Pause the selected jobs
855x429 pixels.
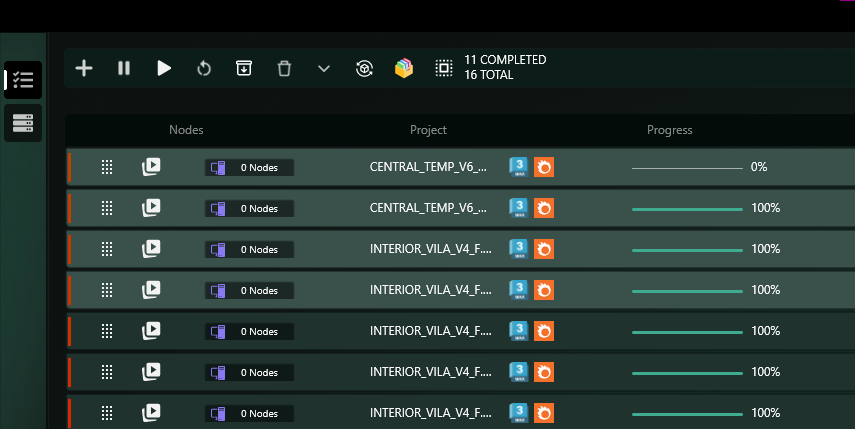click(124, 68)
